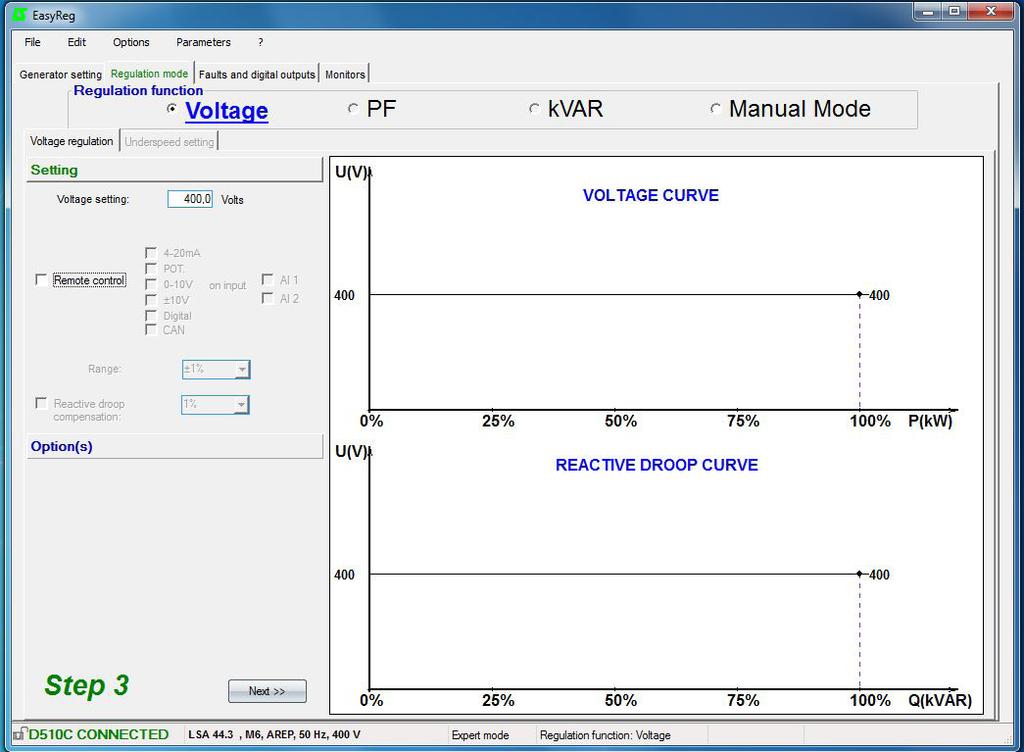
Task: Click the Q(kVAR) axis label
Action: (x=940, y=700)
